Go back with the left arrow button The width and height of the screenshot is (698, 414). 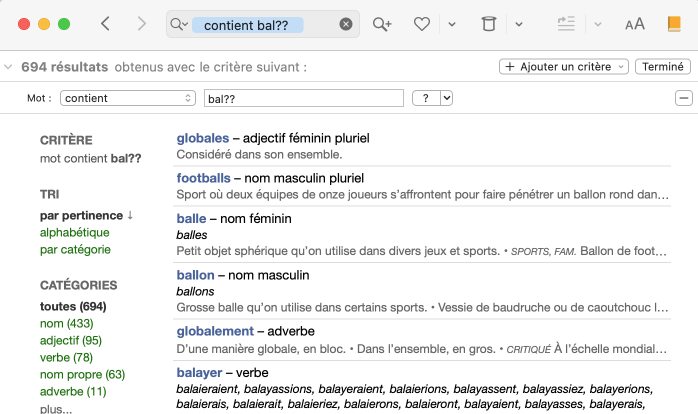[106, 24]
